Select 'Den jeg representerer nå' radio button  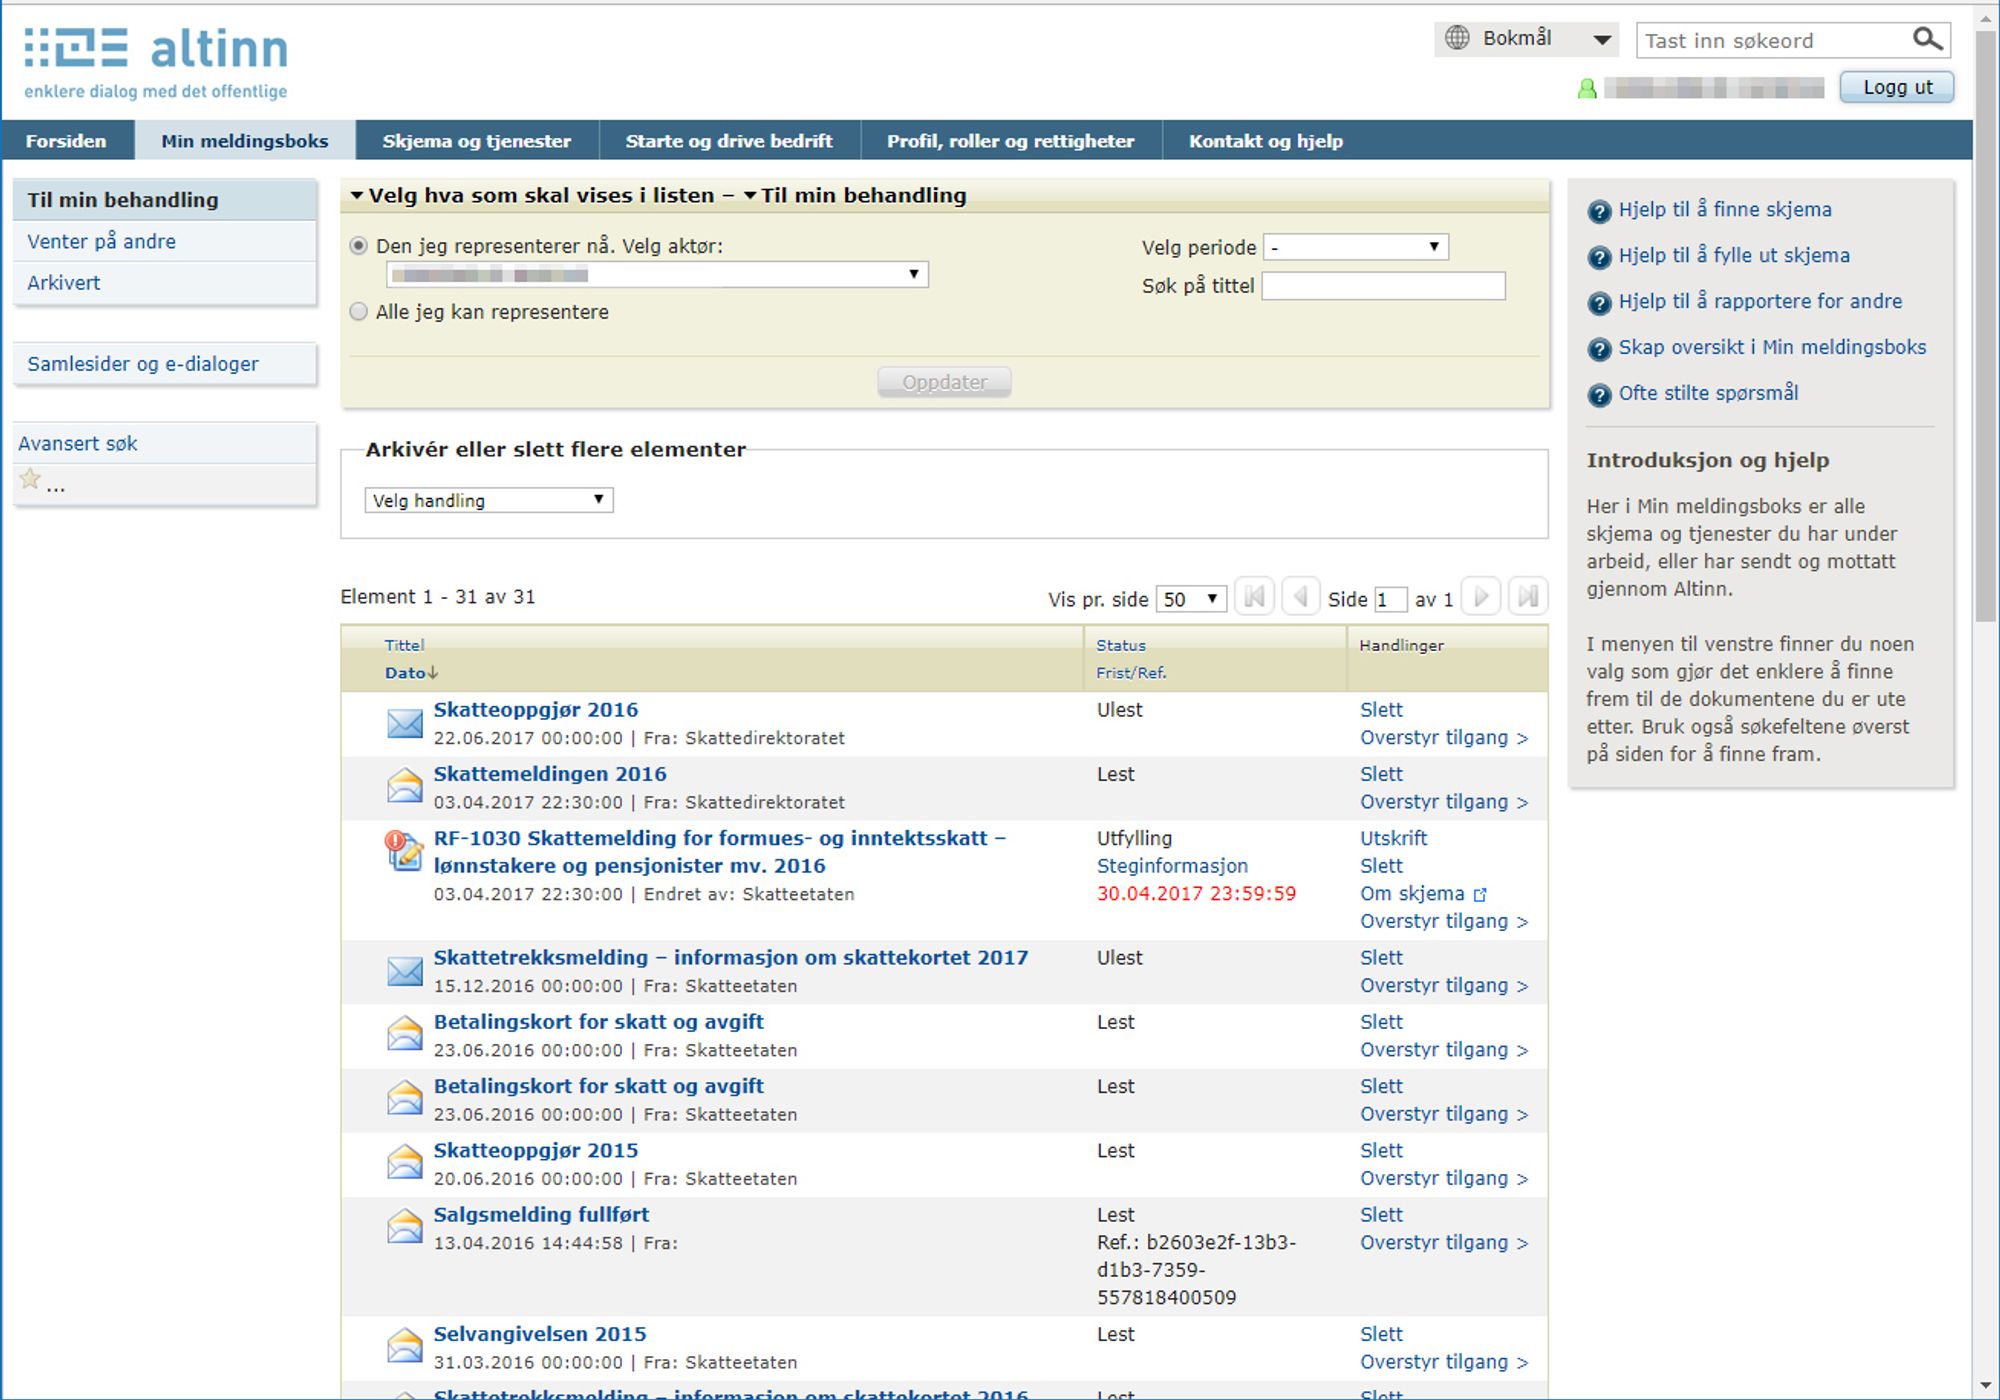click(358, 246)
